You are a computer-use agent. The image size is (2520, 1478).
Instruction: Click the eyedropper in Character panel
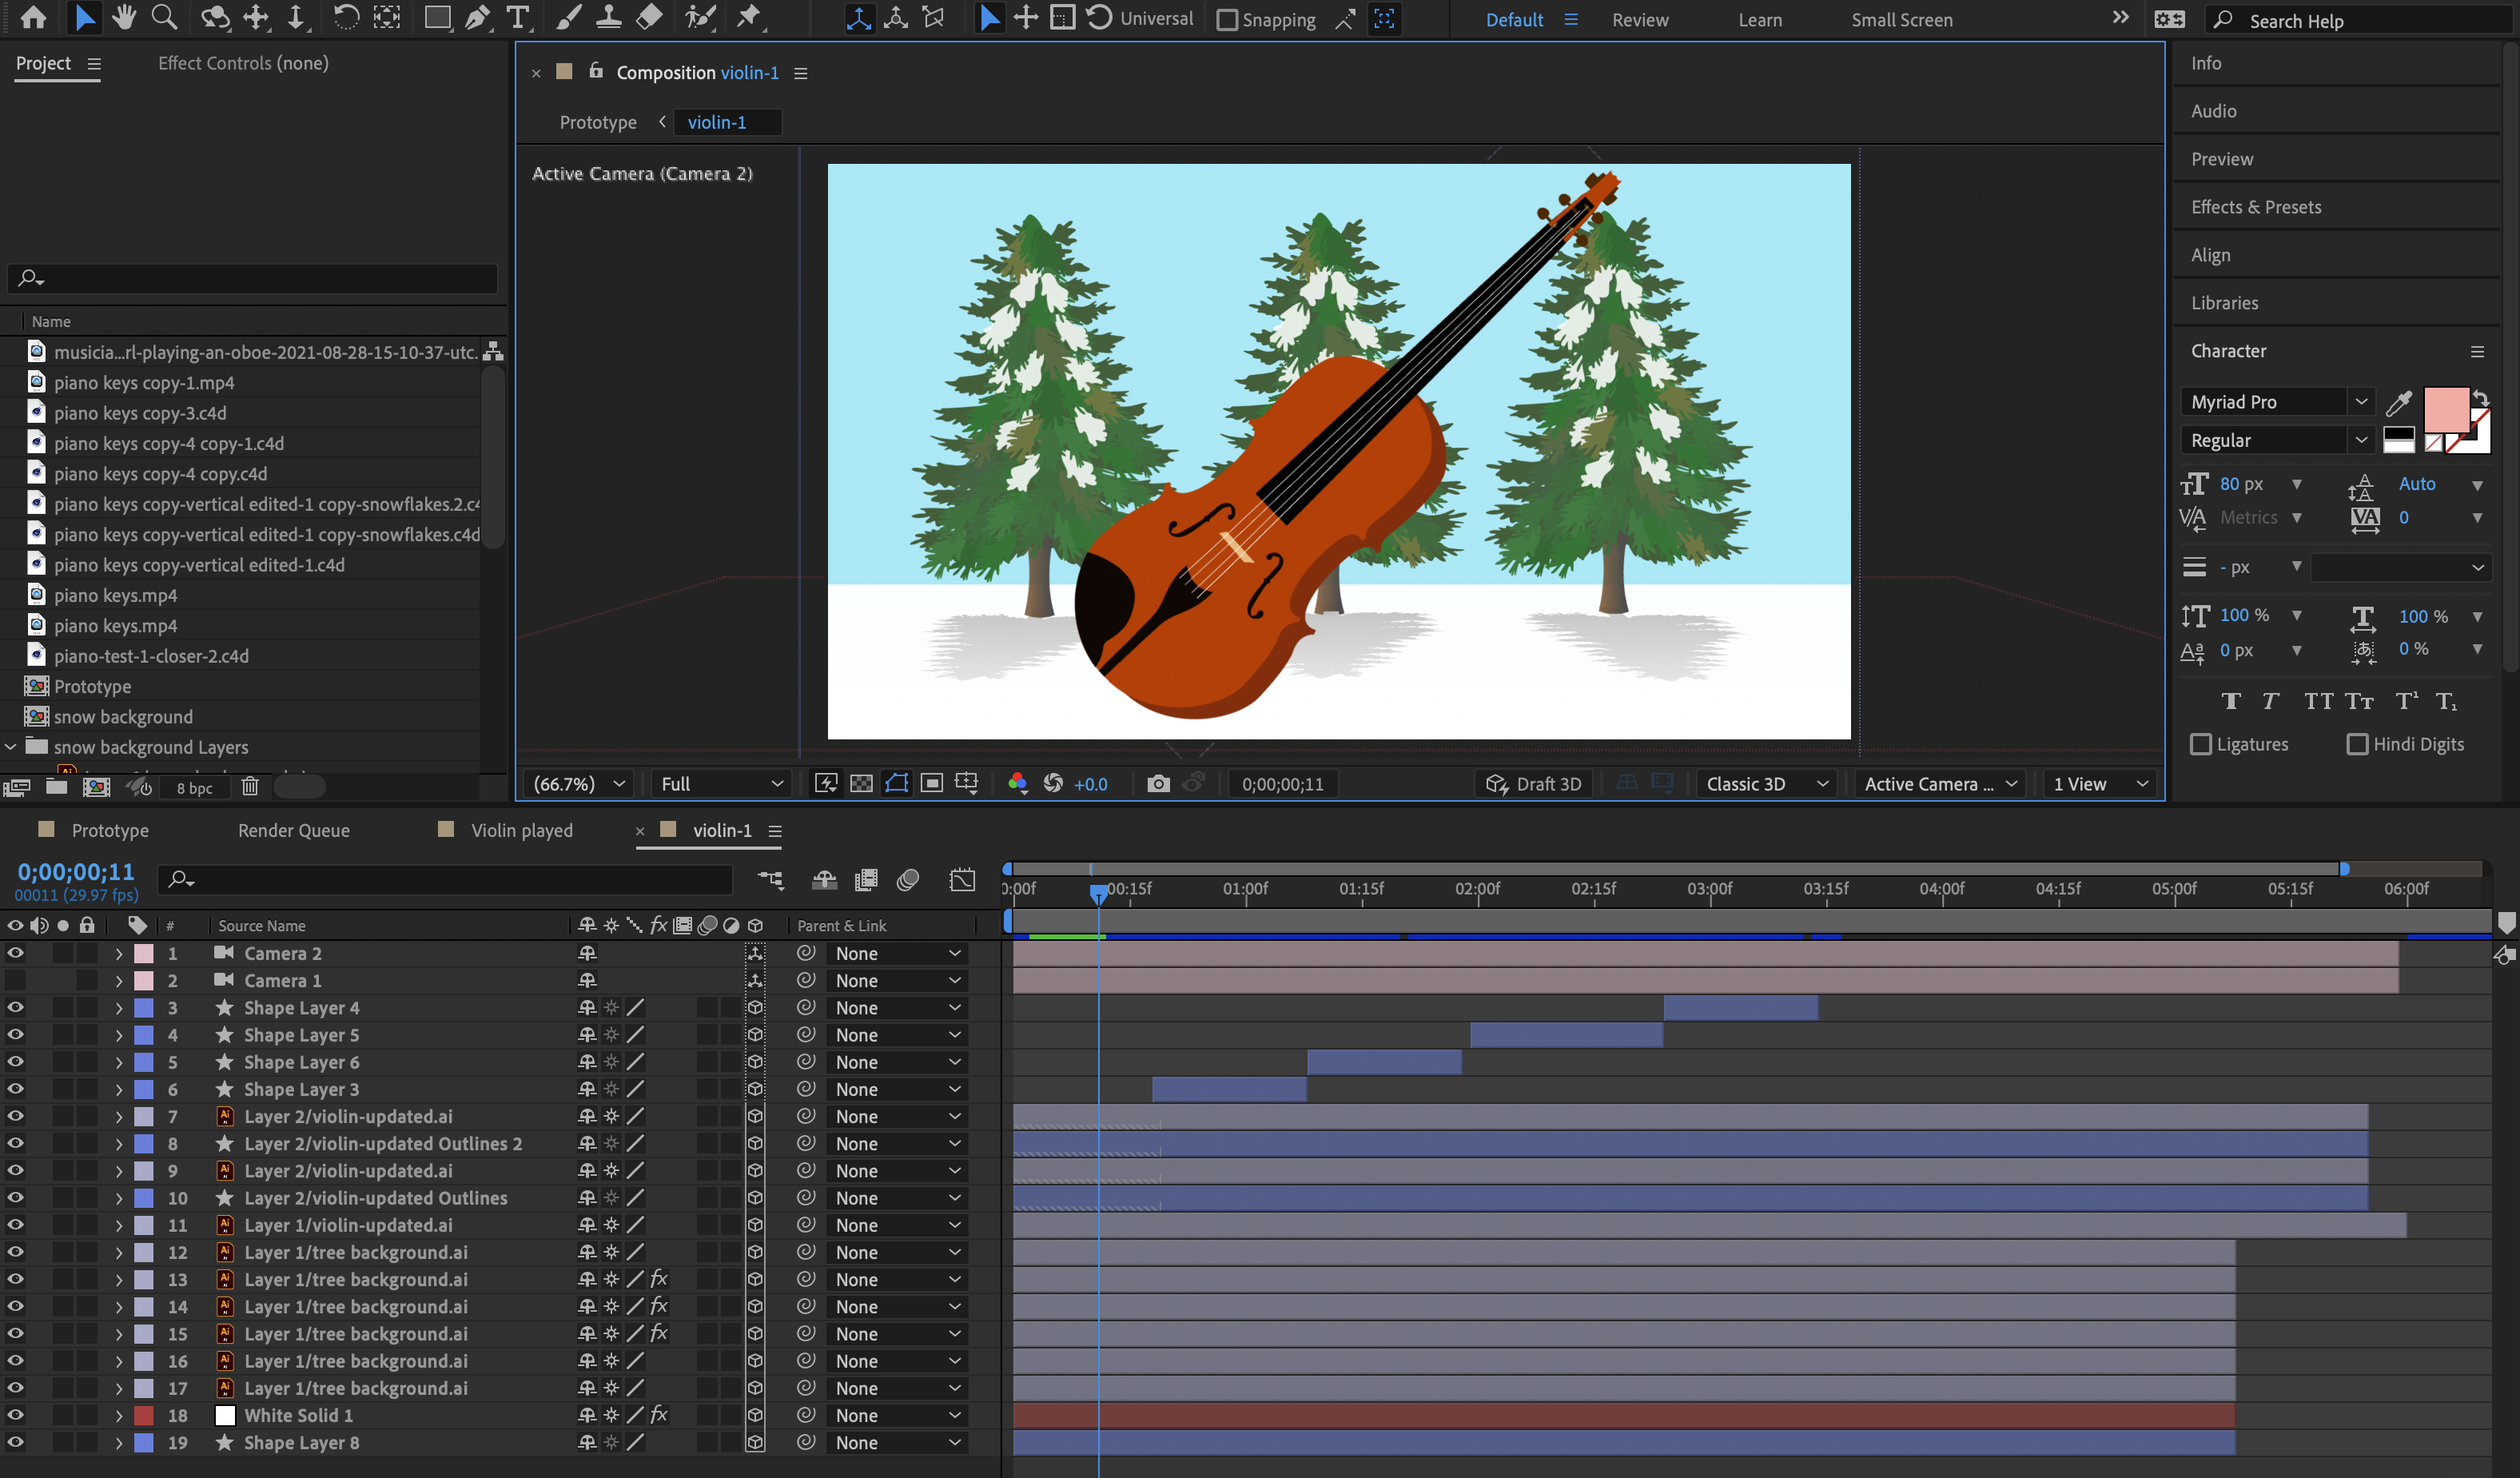pyautogui.click(x=2398, y=402)
